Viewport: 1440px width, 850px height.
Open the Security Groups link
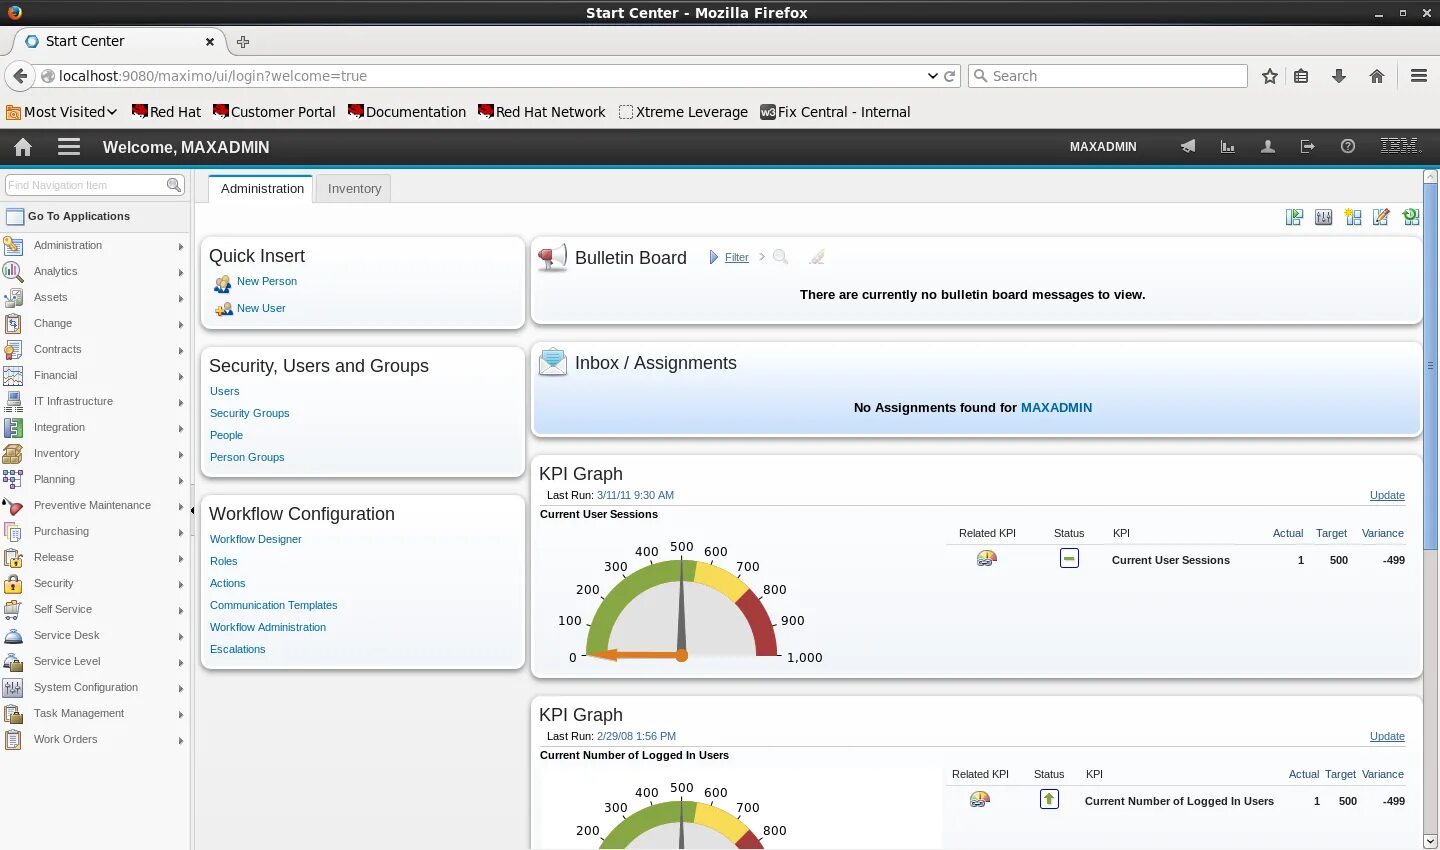point(249,413)
